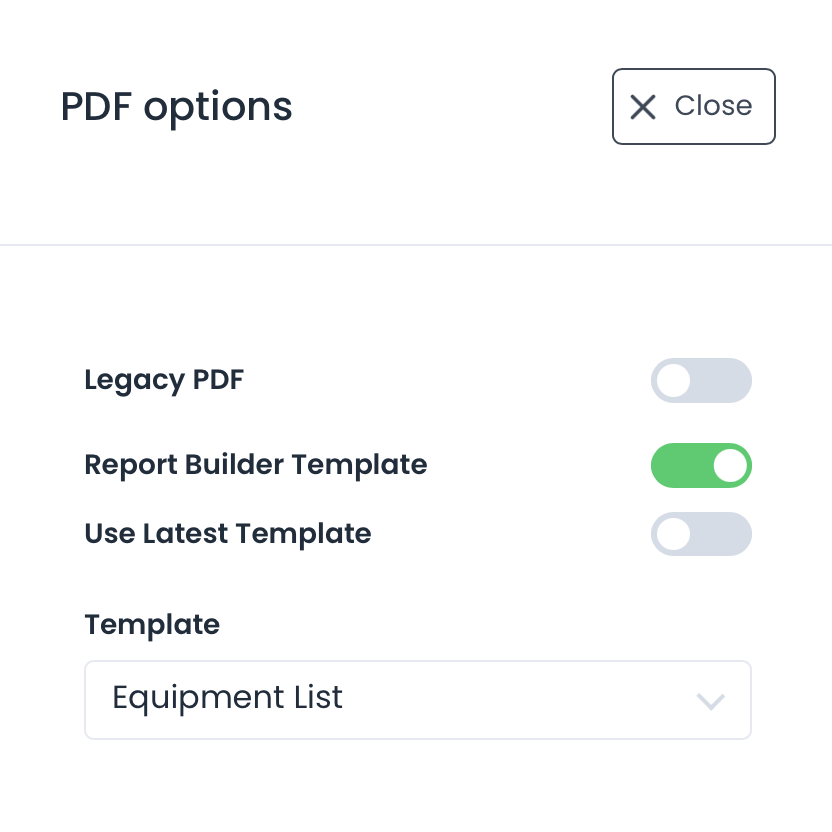Turn on the Use Latest Template switch
Screen dimensions: 832x832
701,535
